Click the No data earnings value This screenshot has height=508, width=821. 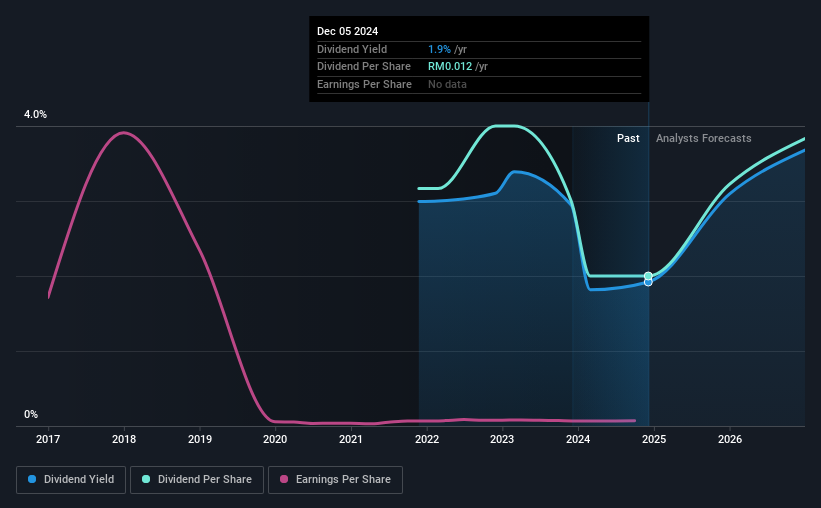[447, 84]
